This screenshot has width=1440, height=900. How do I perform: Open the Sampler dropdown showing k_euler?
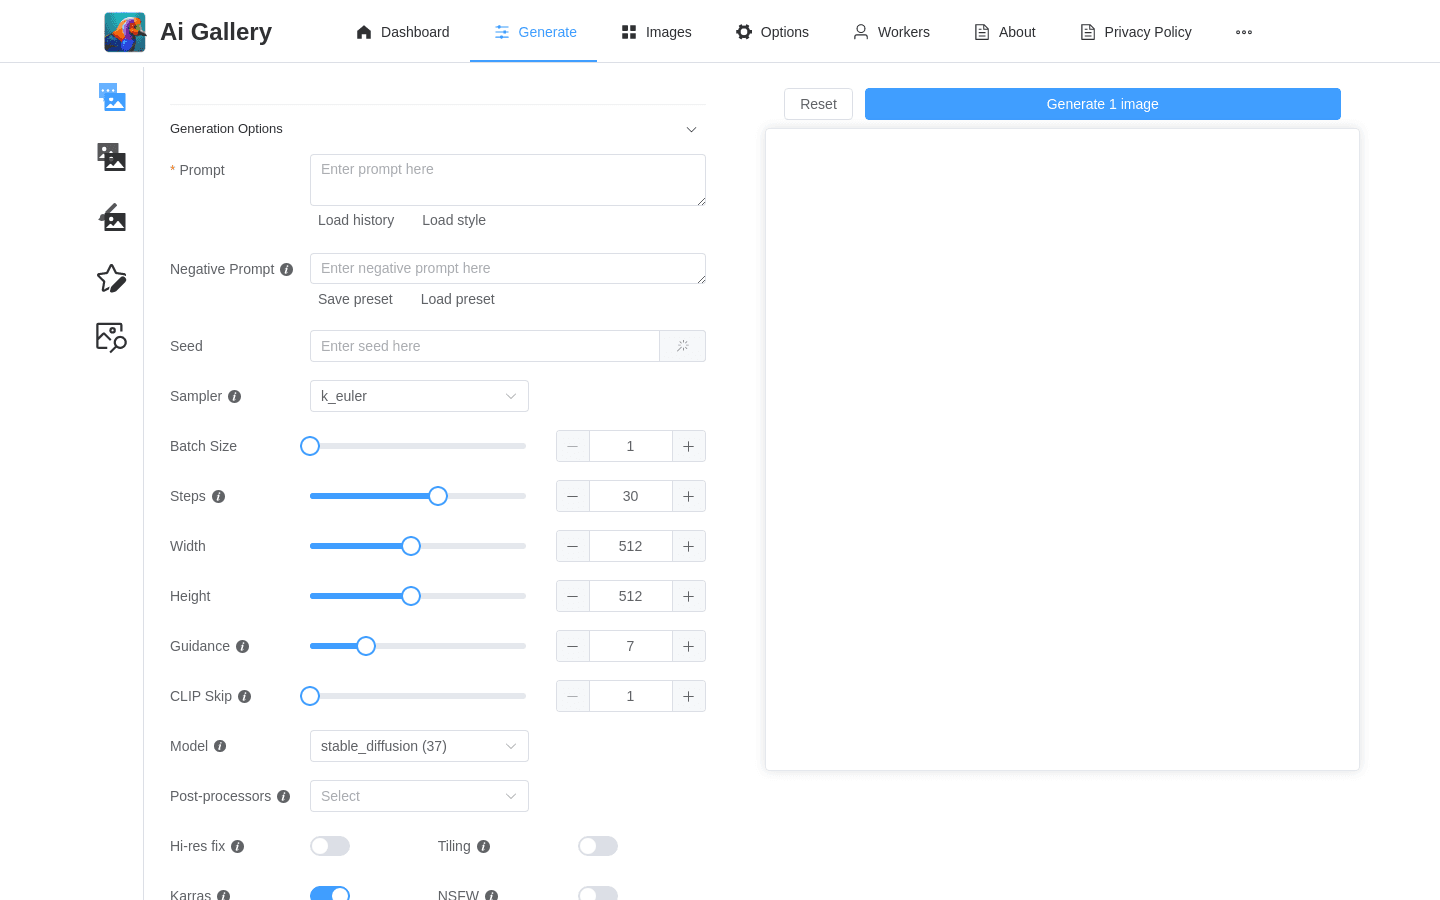419,396
